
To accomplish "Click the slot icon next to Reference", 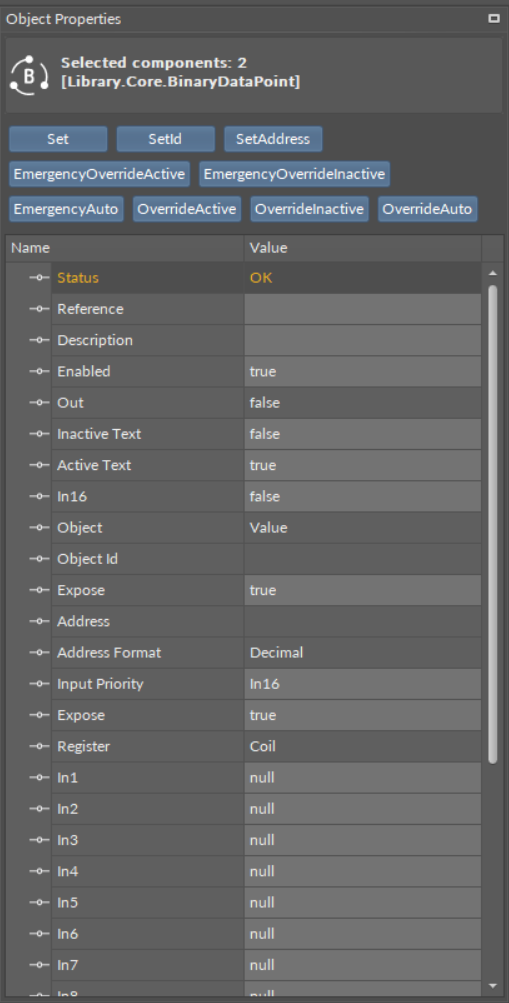I will click(40, 309).
